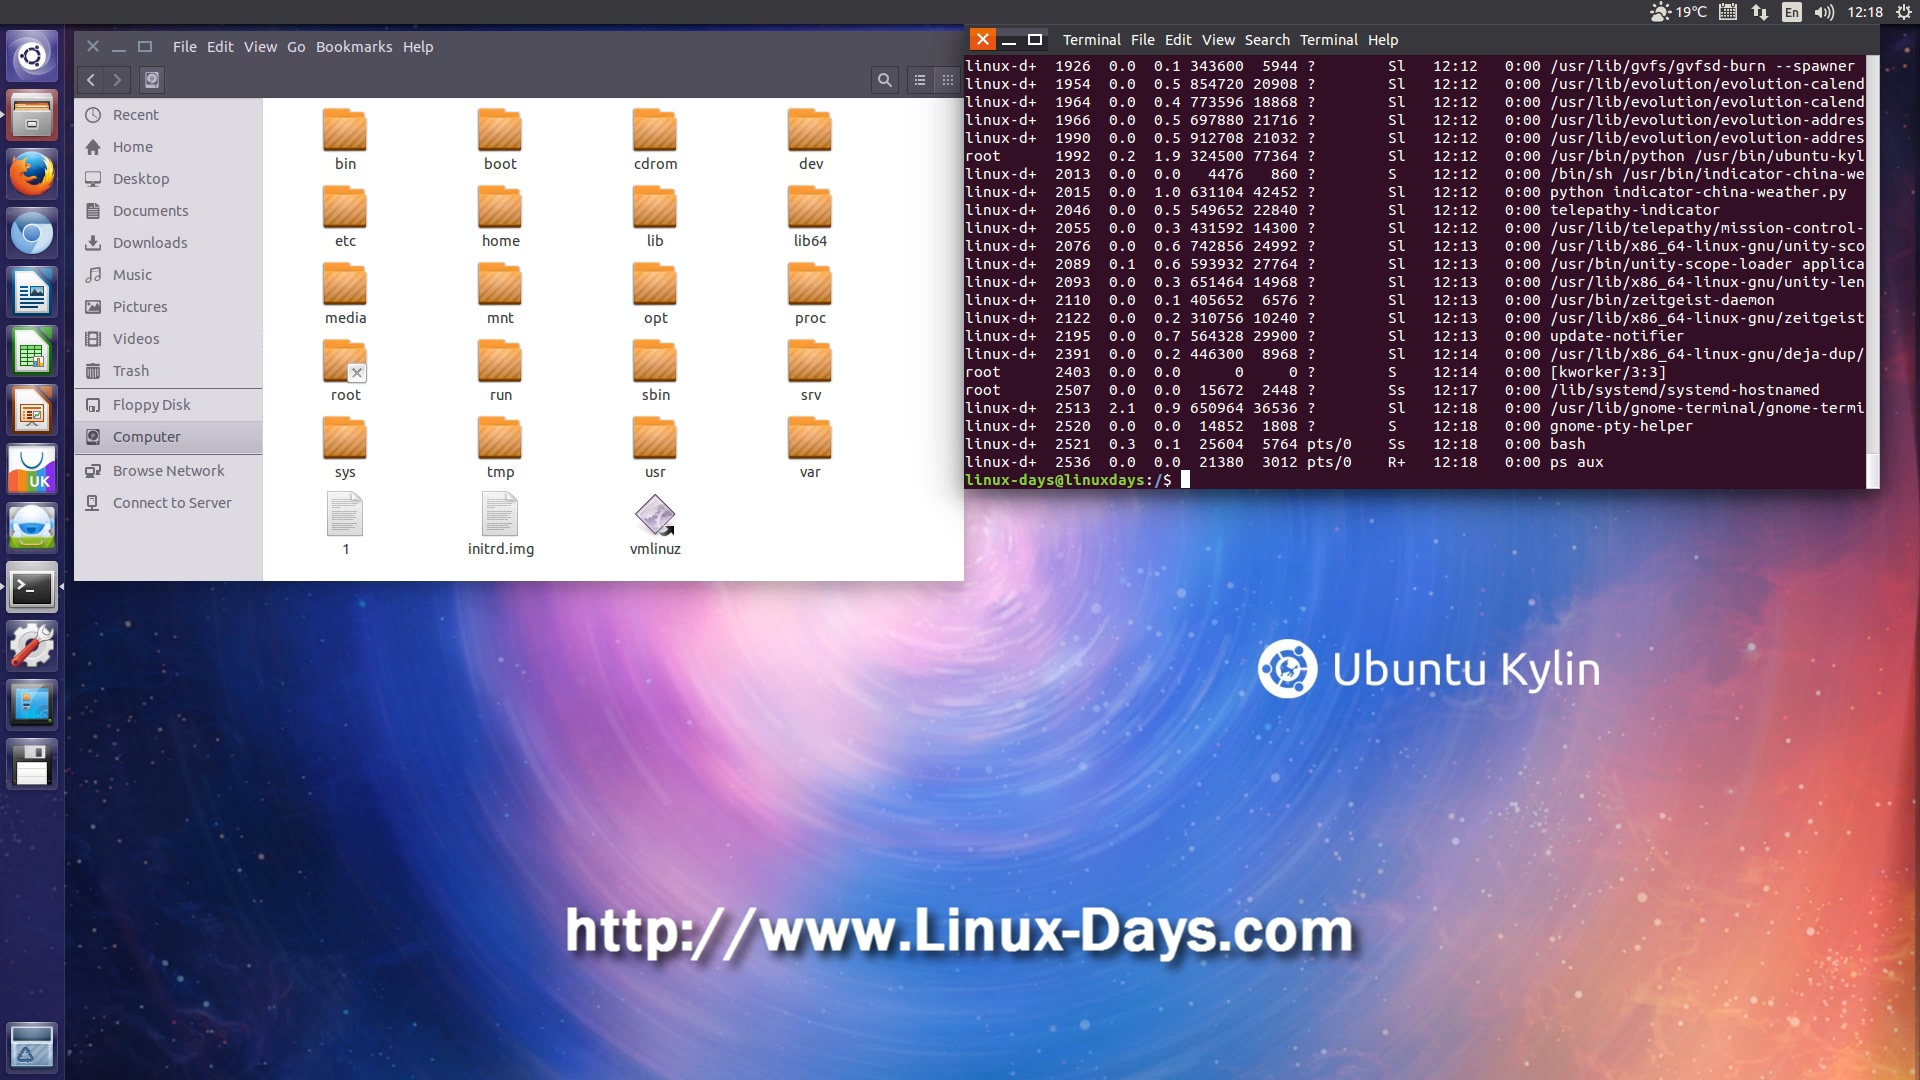
Task: Select the cdrom folder
Action: (655, 140)
